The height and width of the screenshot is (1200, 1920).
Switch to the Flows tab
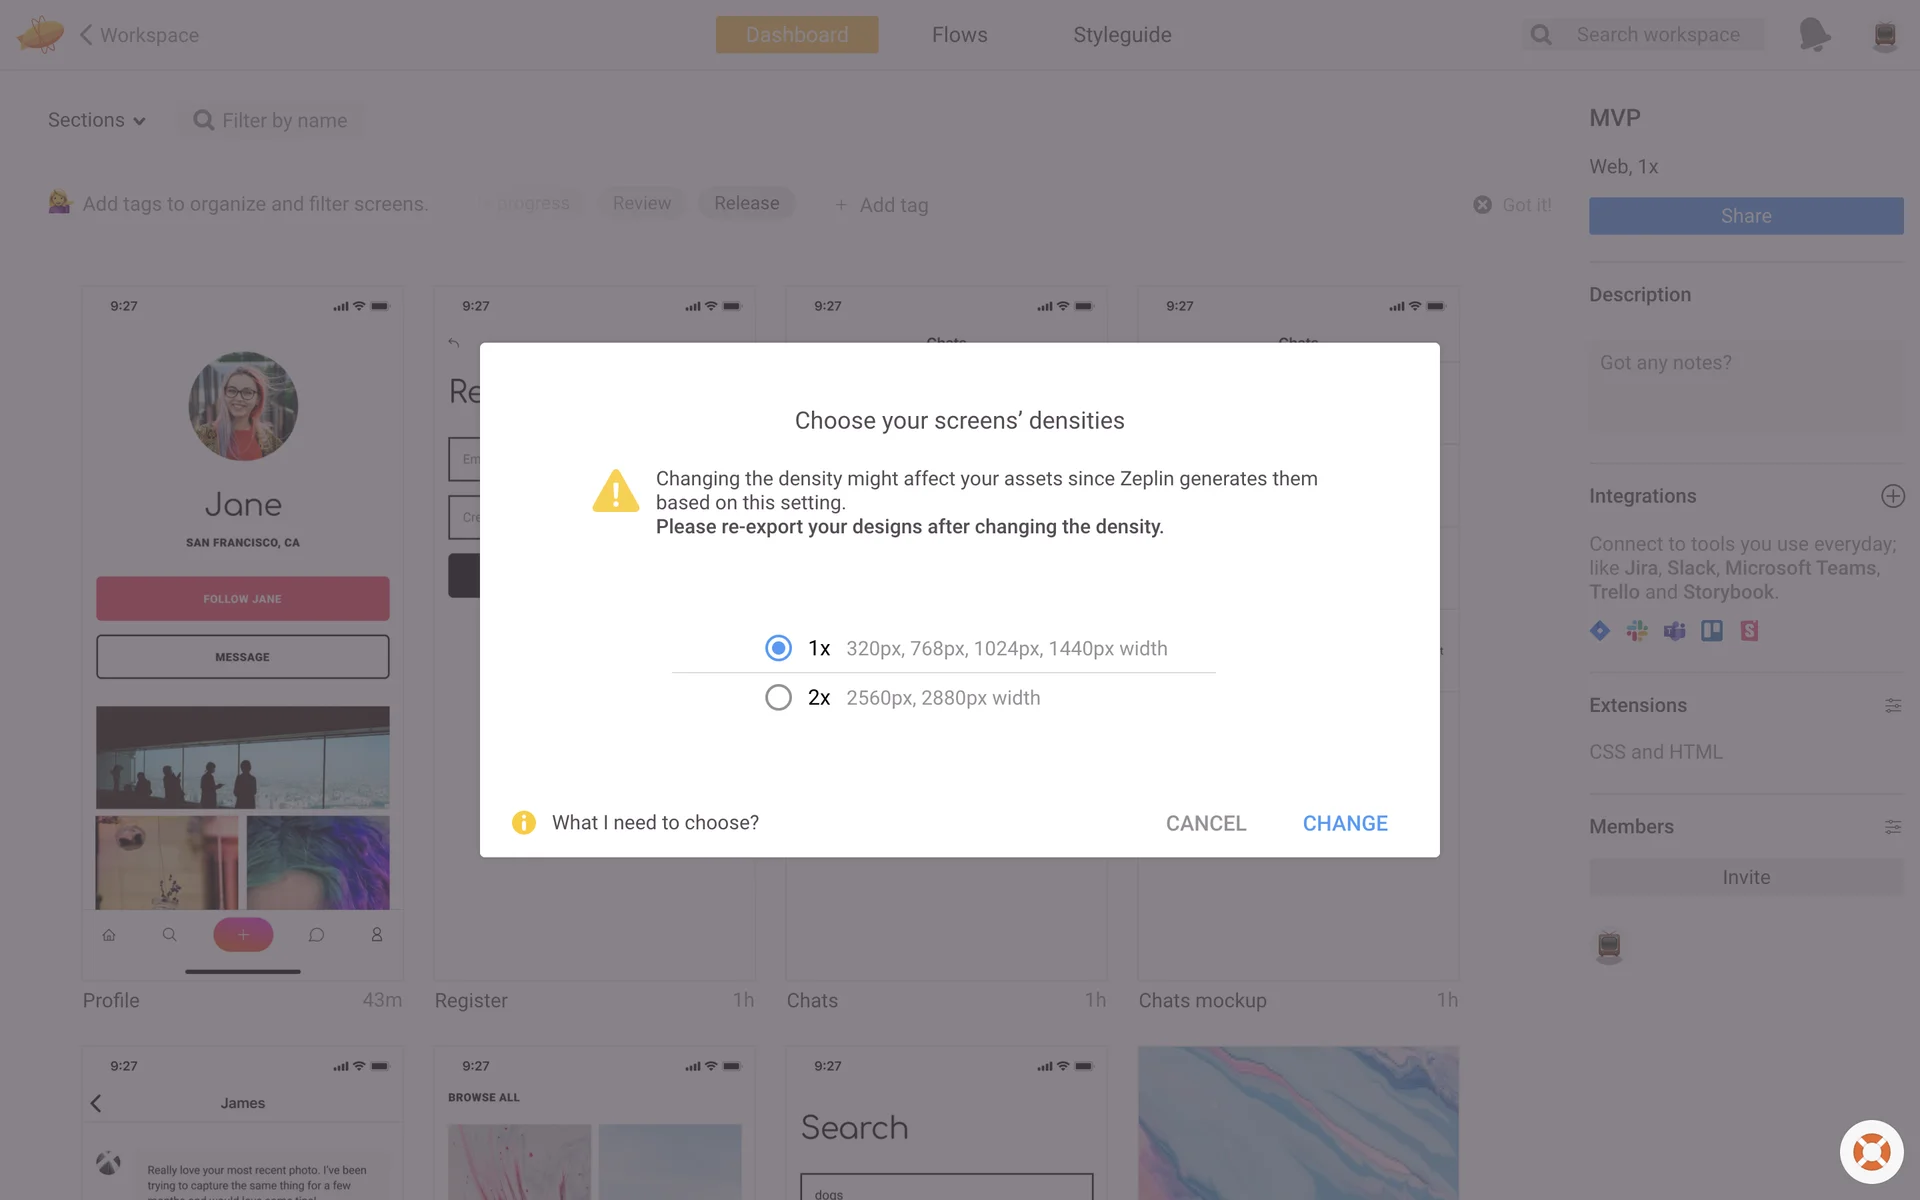coord(959,35)
